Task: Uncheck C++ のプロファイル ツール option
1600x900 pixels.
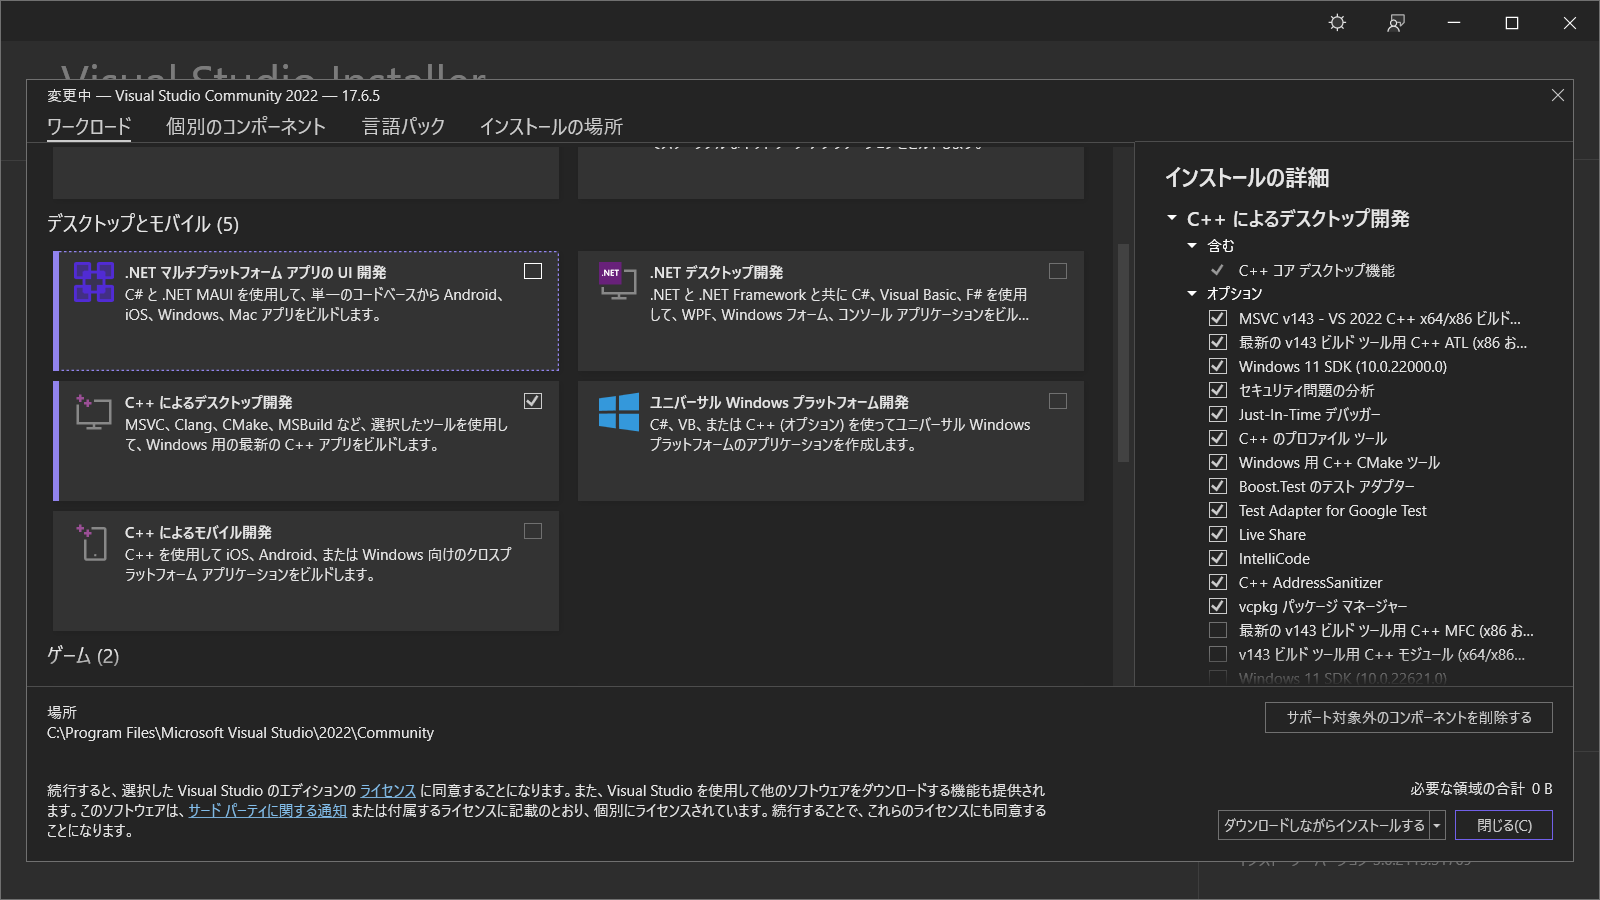Action: click(x=1218, y=438)
